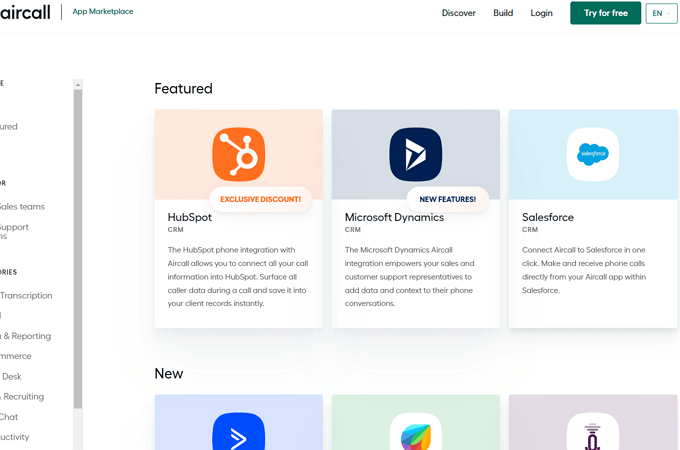Click the New section heading
Image resolution: width=680 pixels, height=450 pixels.
click(x=169, y=374)
